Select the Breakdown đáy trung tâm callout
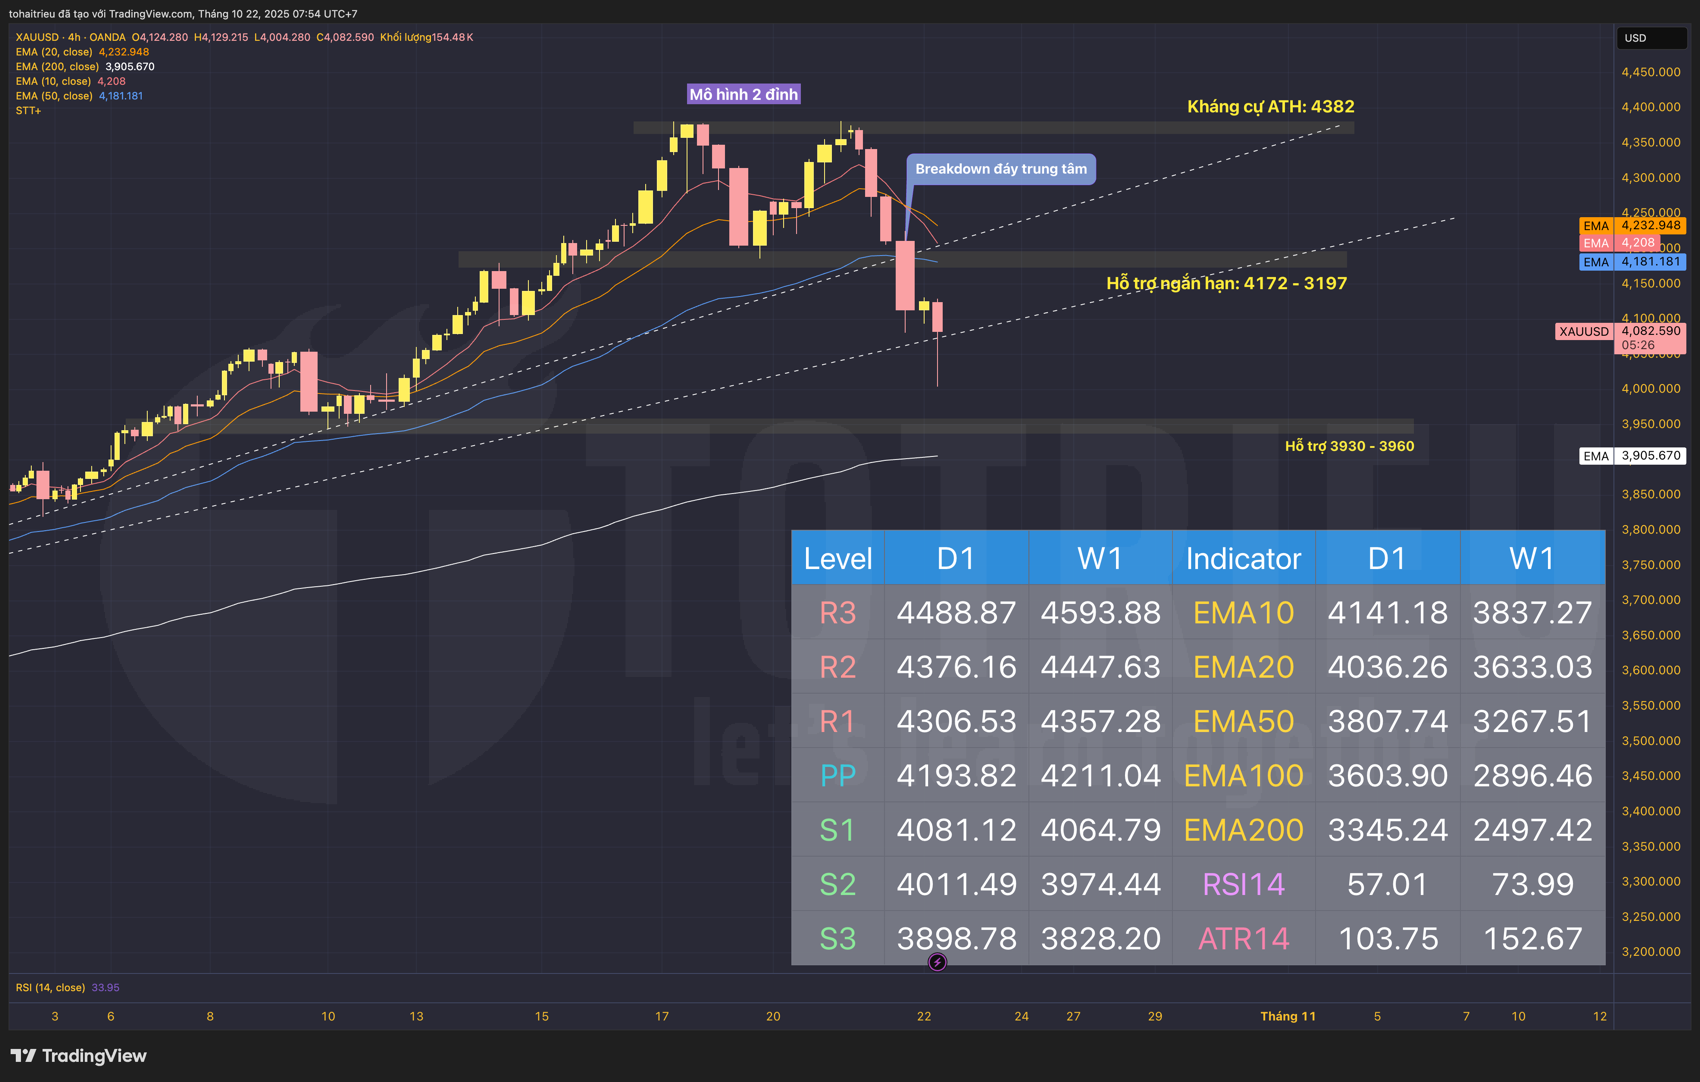The image size is (1700, 1082). click(x=1000, y=169)
